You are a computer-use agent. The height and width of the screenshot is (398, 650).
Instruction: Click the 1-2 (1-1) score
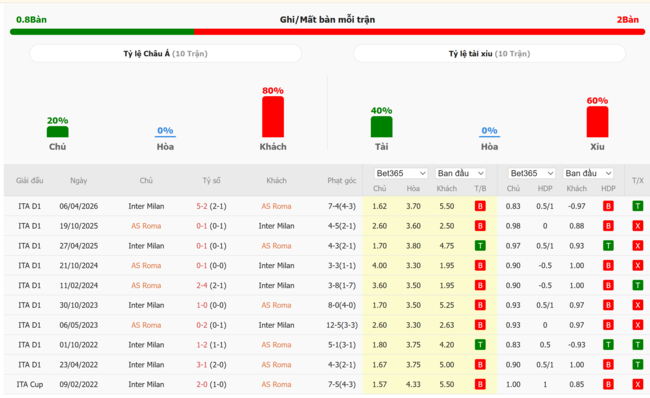[211, 345]
